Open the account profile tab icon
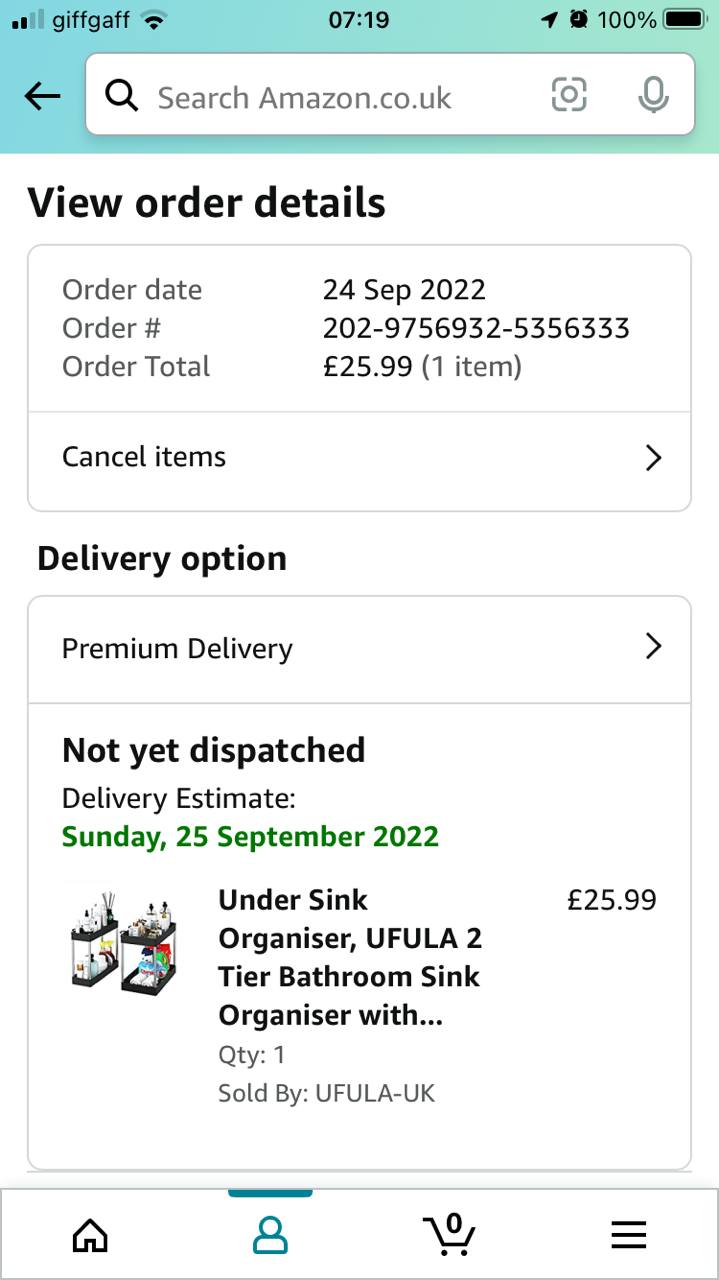 click(x=270, y=1236)
